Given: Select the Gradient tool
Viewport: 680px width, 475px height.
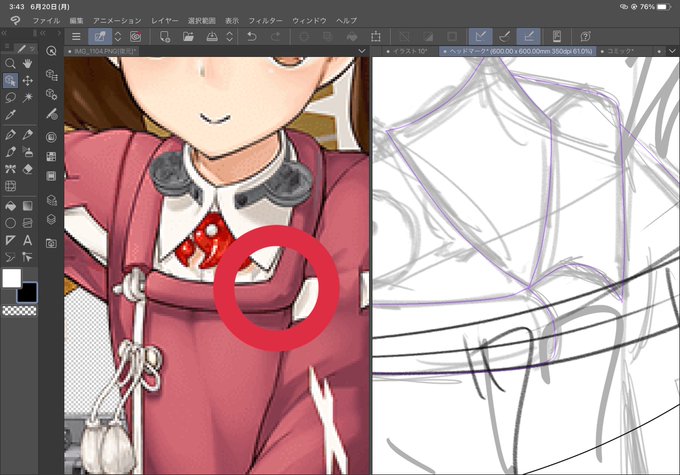Looking at the screenshot, I should (27, 206).
